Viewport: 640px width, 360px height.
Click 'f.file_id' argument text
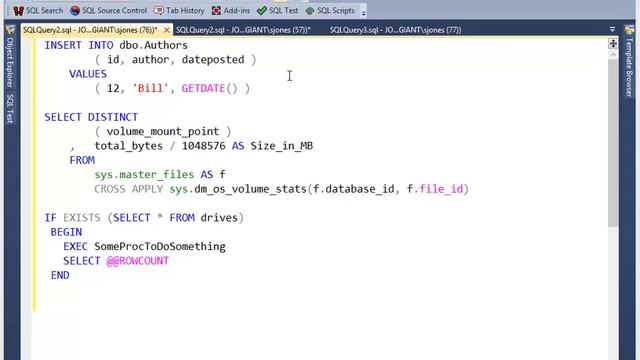(435, 189)
